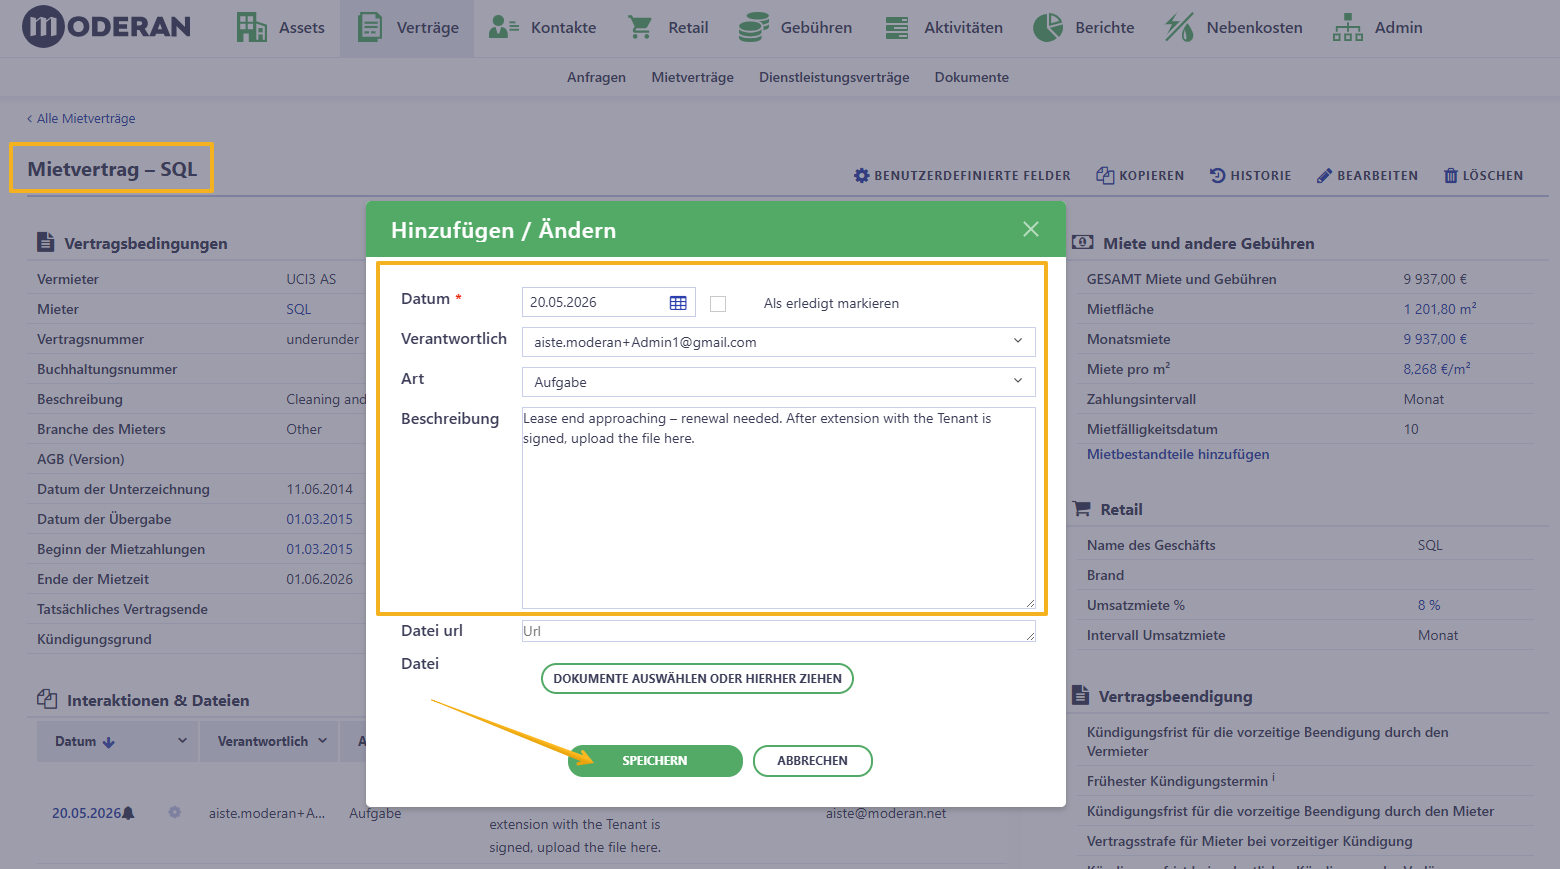Click the Vertragsbedingungen section icon
This screenshot has width=1560, height=869.
pos(45,242)
